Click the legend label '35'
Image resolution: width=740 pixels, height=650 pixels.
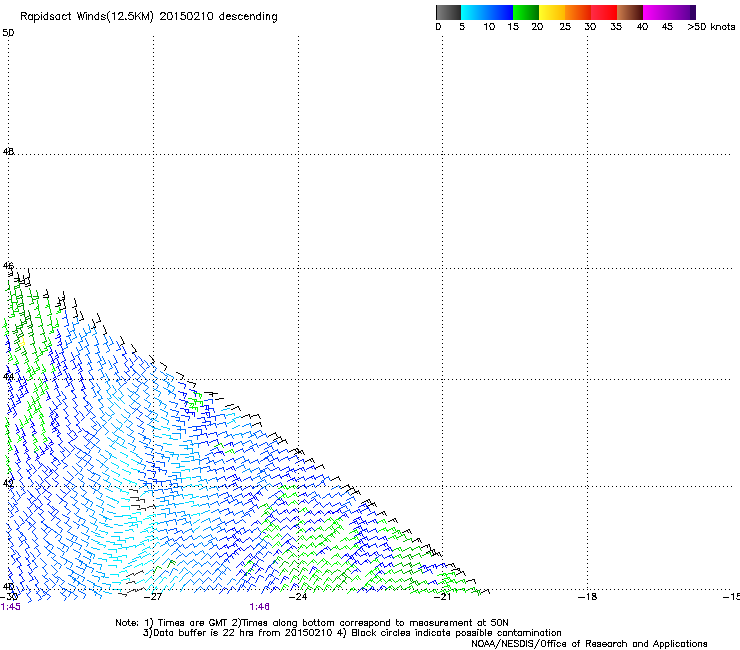click(x=616, y=27)
